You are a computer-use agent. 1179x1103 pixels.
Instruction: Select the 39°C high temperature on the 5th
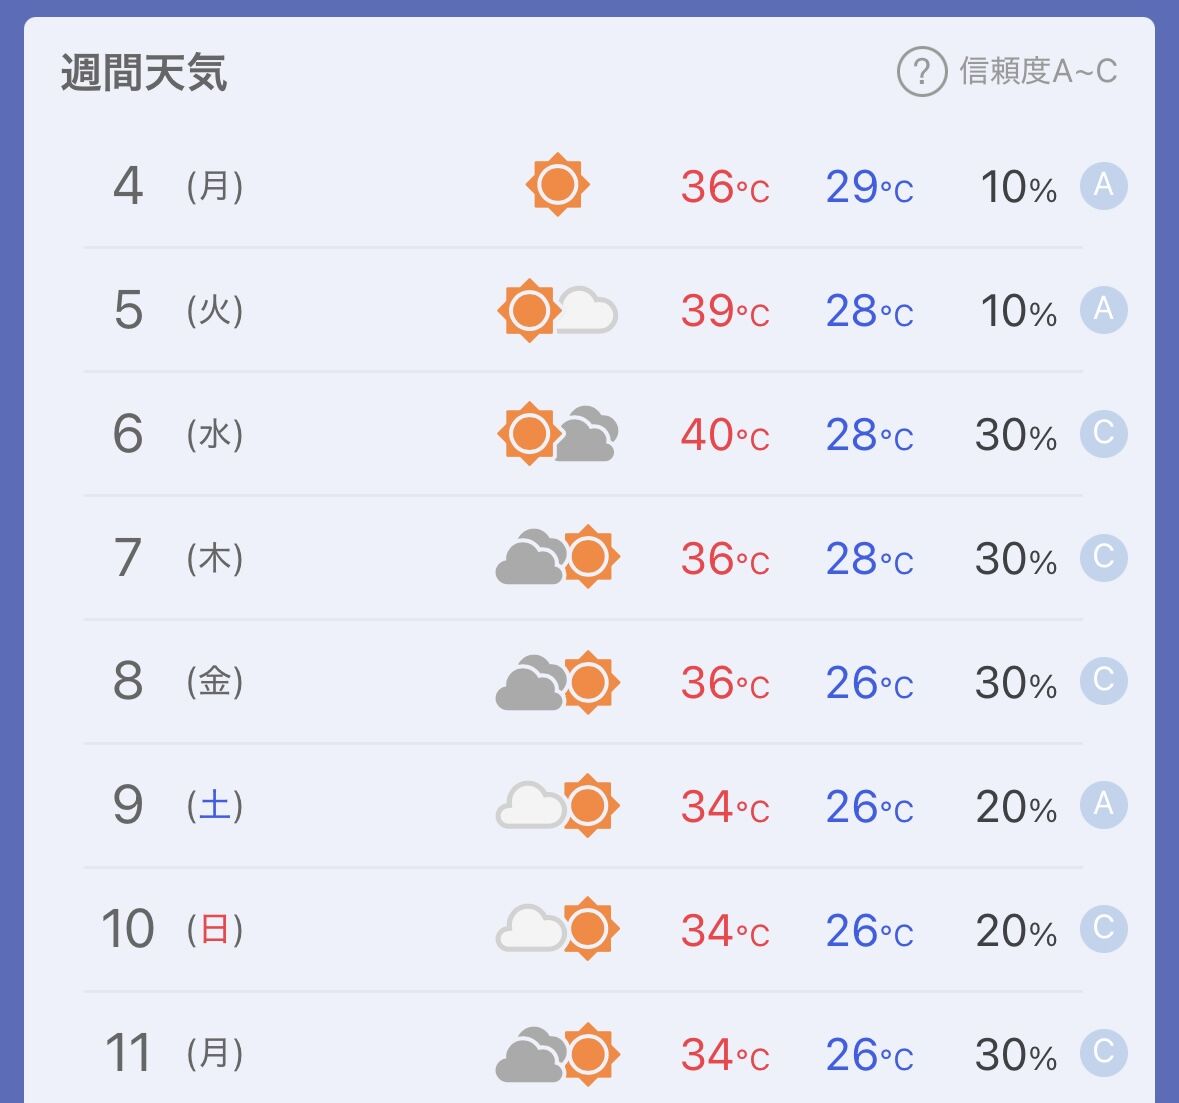click(725, 311)
